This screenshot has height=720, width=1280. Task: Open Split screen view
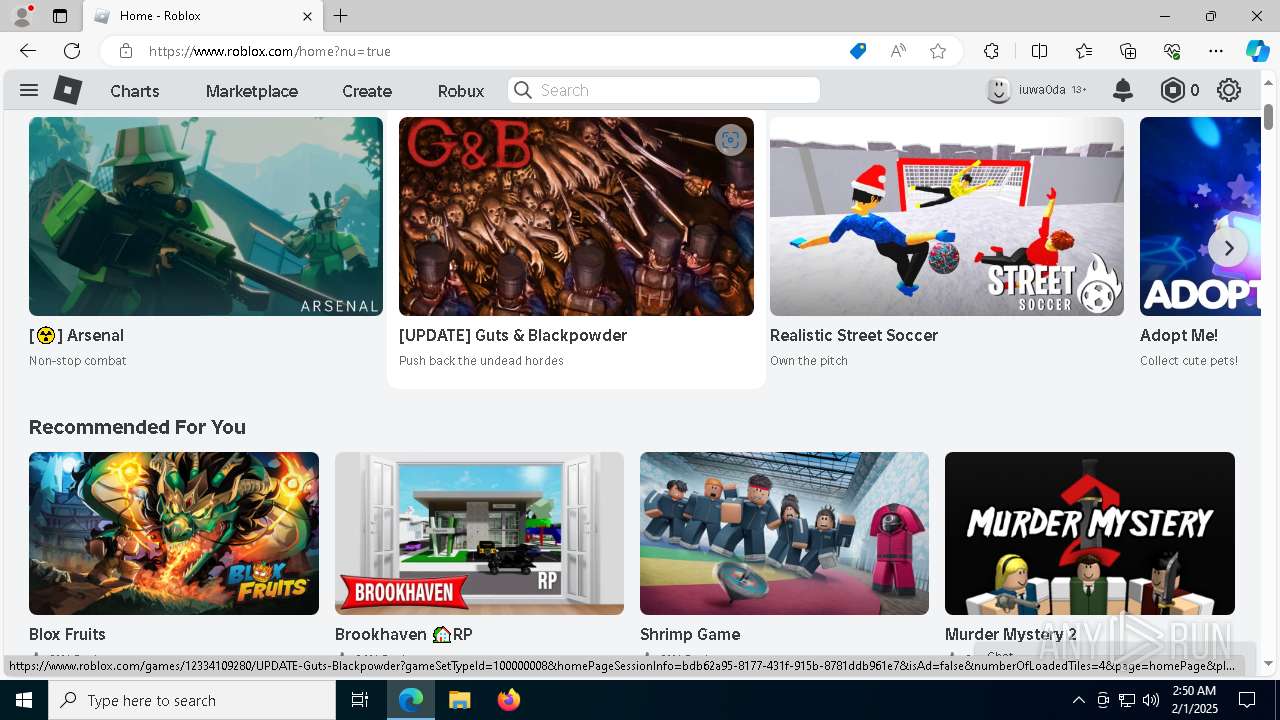1039,51
